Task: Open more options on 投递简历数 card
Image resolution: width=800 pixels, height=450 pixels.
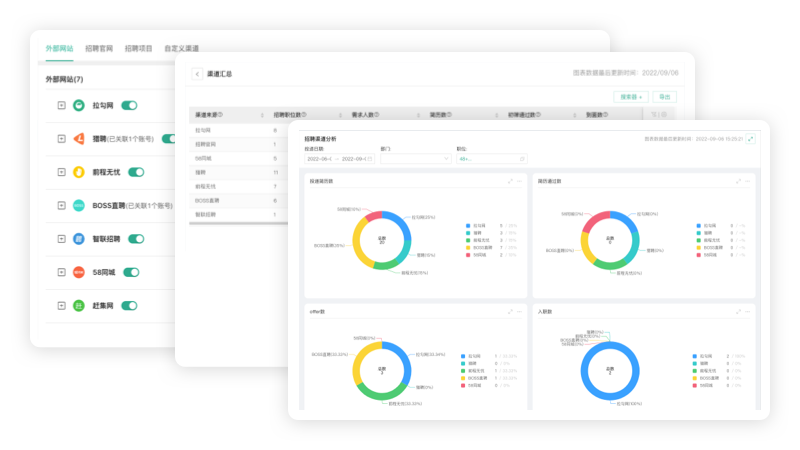Action: [519, 181]
